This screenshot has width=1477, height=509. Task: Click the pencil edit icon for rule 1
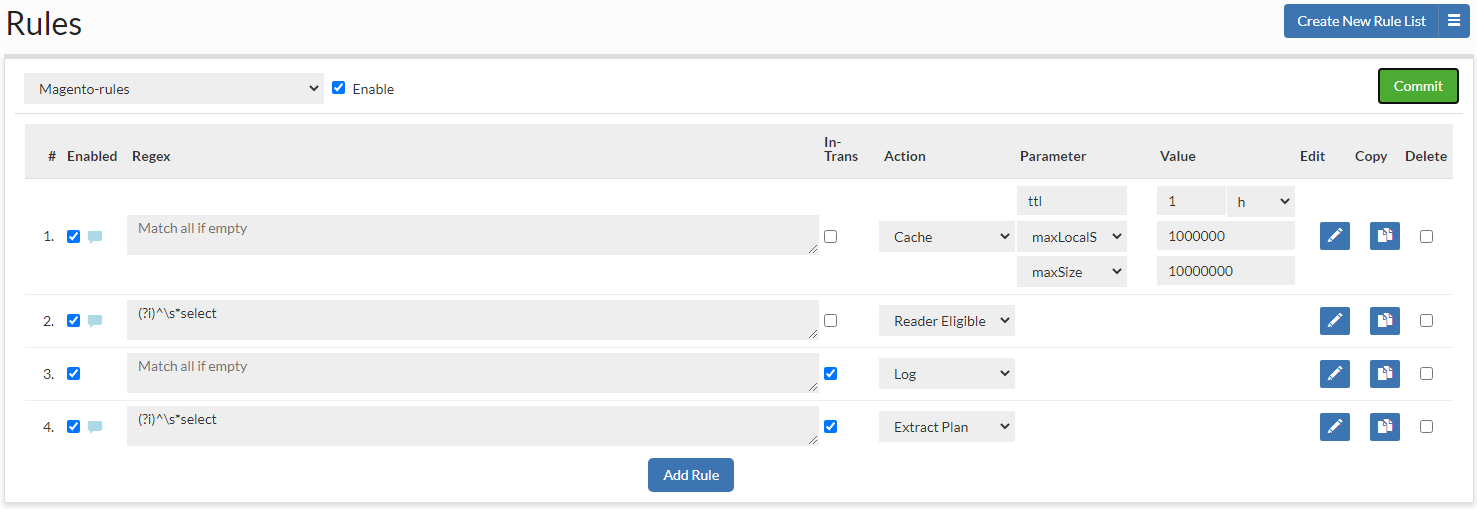pos(1334,236)
